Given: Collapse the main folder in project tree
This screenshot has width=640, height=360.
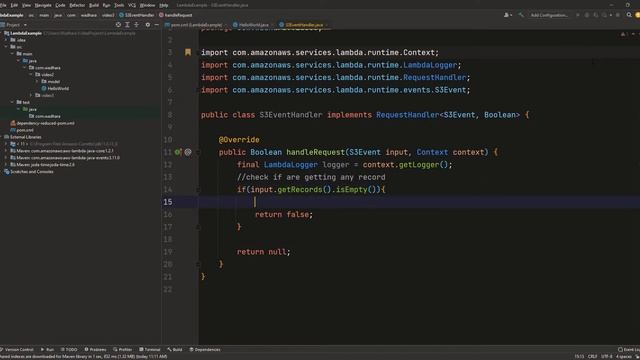Looking at the screenshot, I should pos(12,54).
